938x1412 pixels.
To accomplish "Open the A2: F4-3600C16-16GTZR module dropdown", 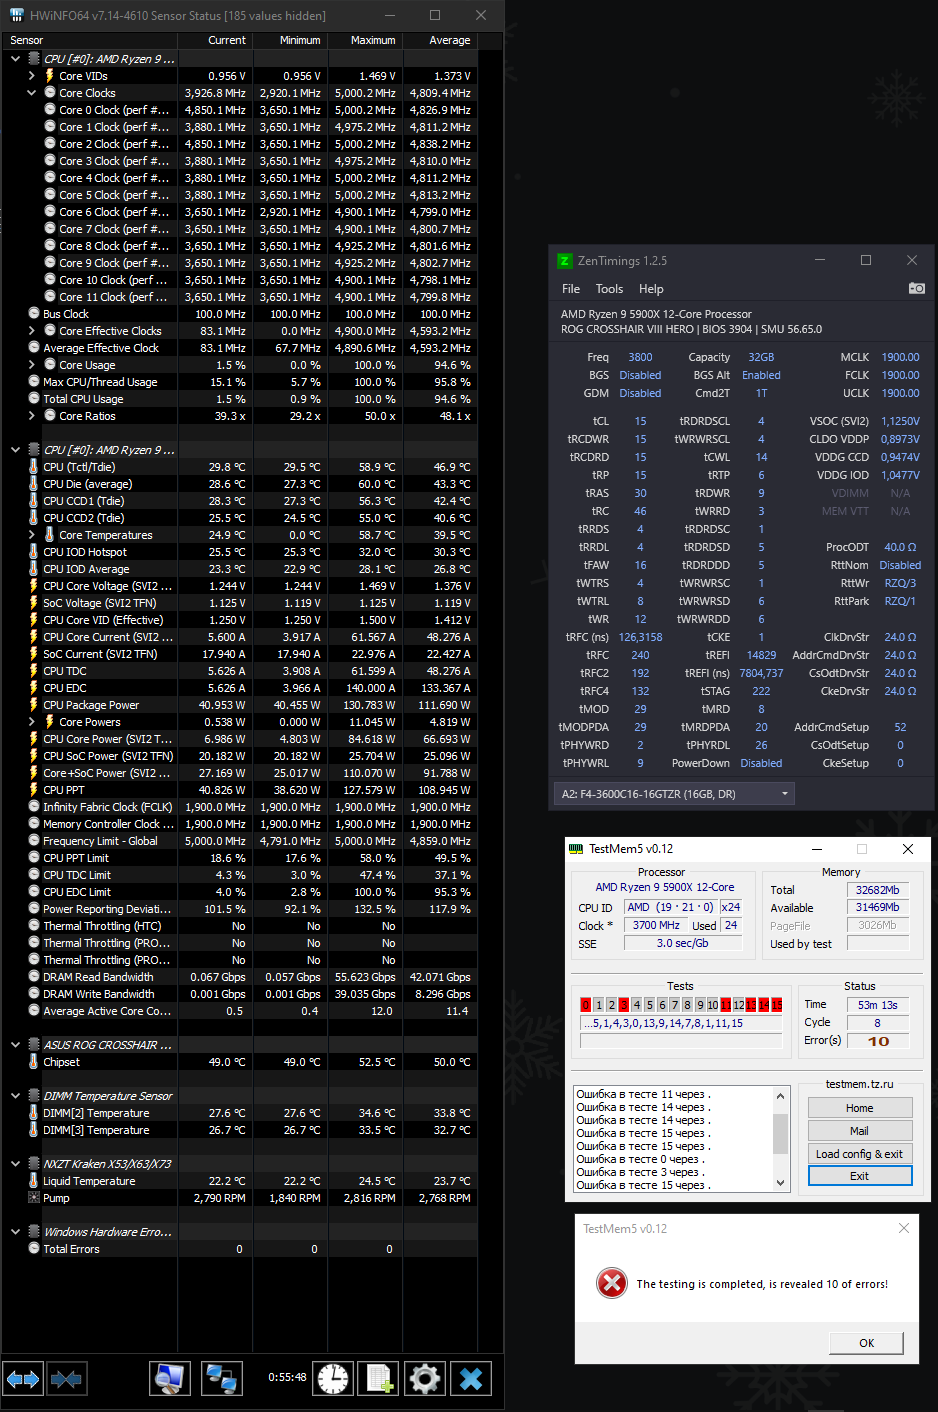I will (674, 793).
